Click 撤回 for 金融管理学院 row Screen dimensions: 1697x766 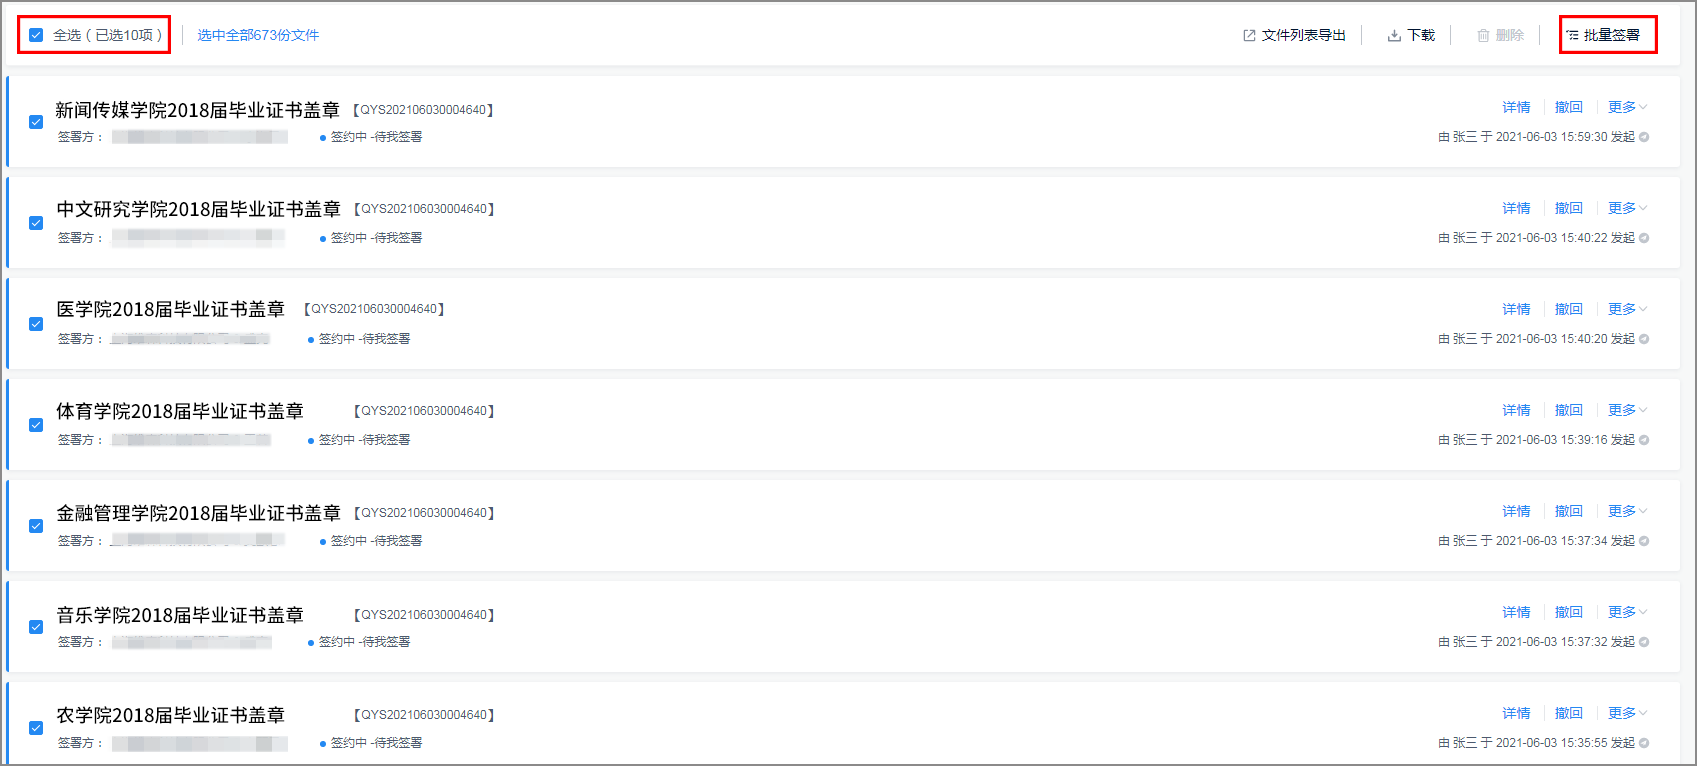point(1569,511)
